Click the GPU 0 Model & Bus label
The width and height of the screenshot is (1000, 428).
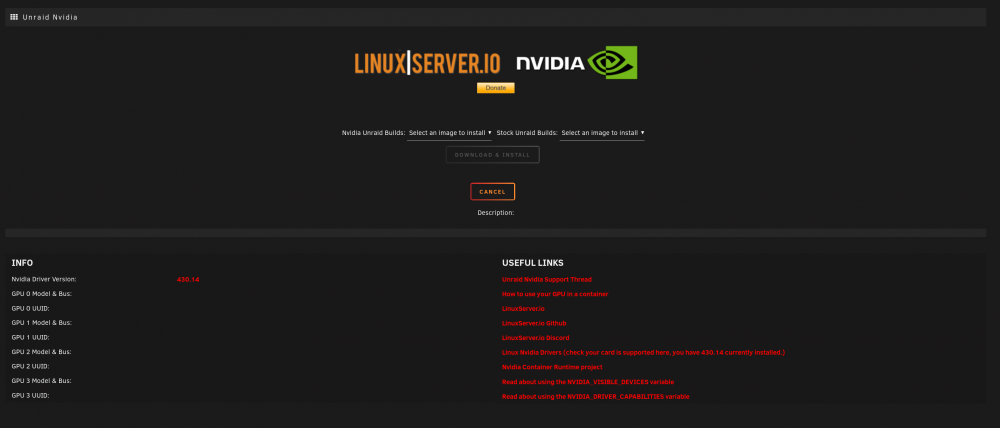coord(41,293)
